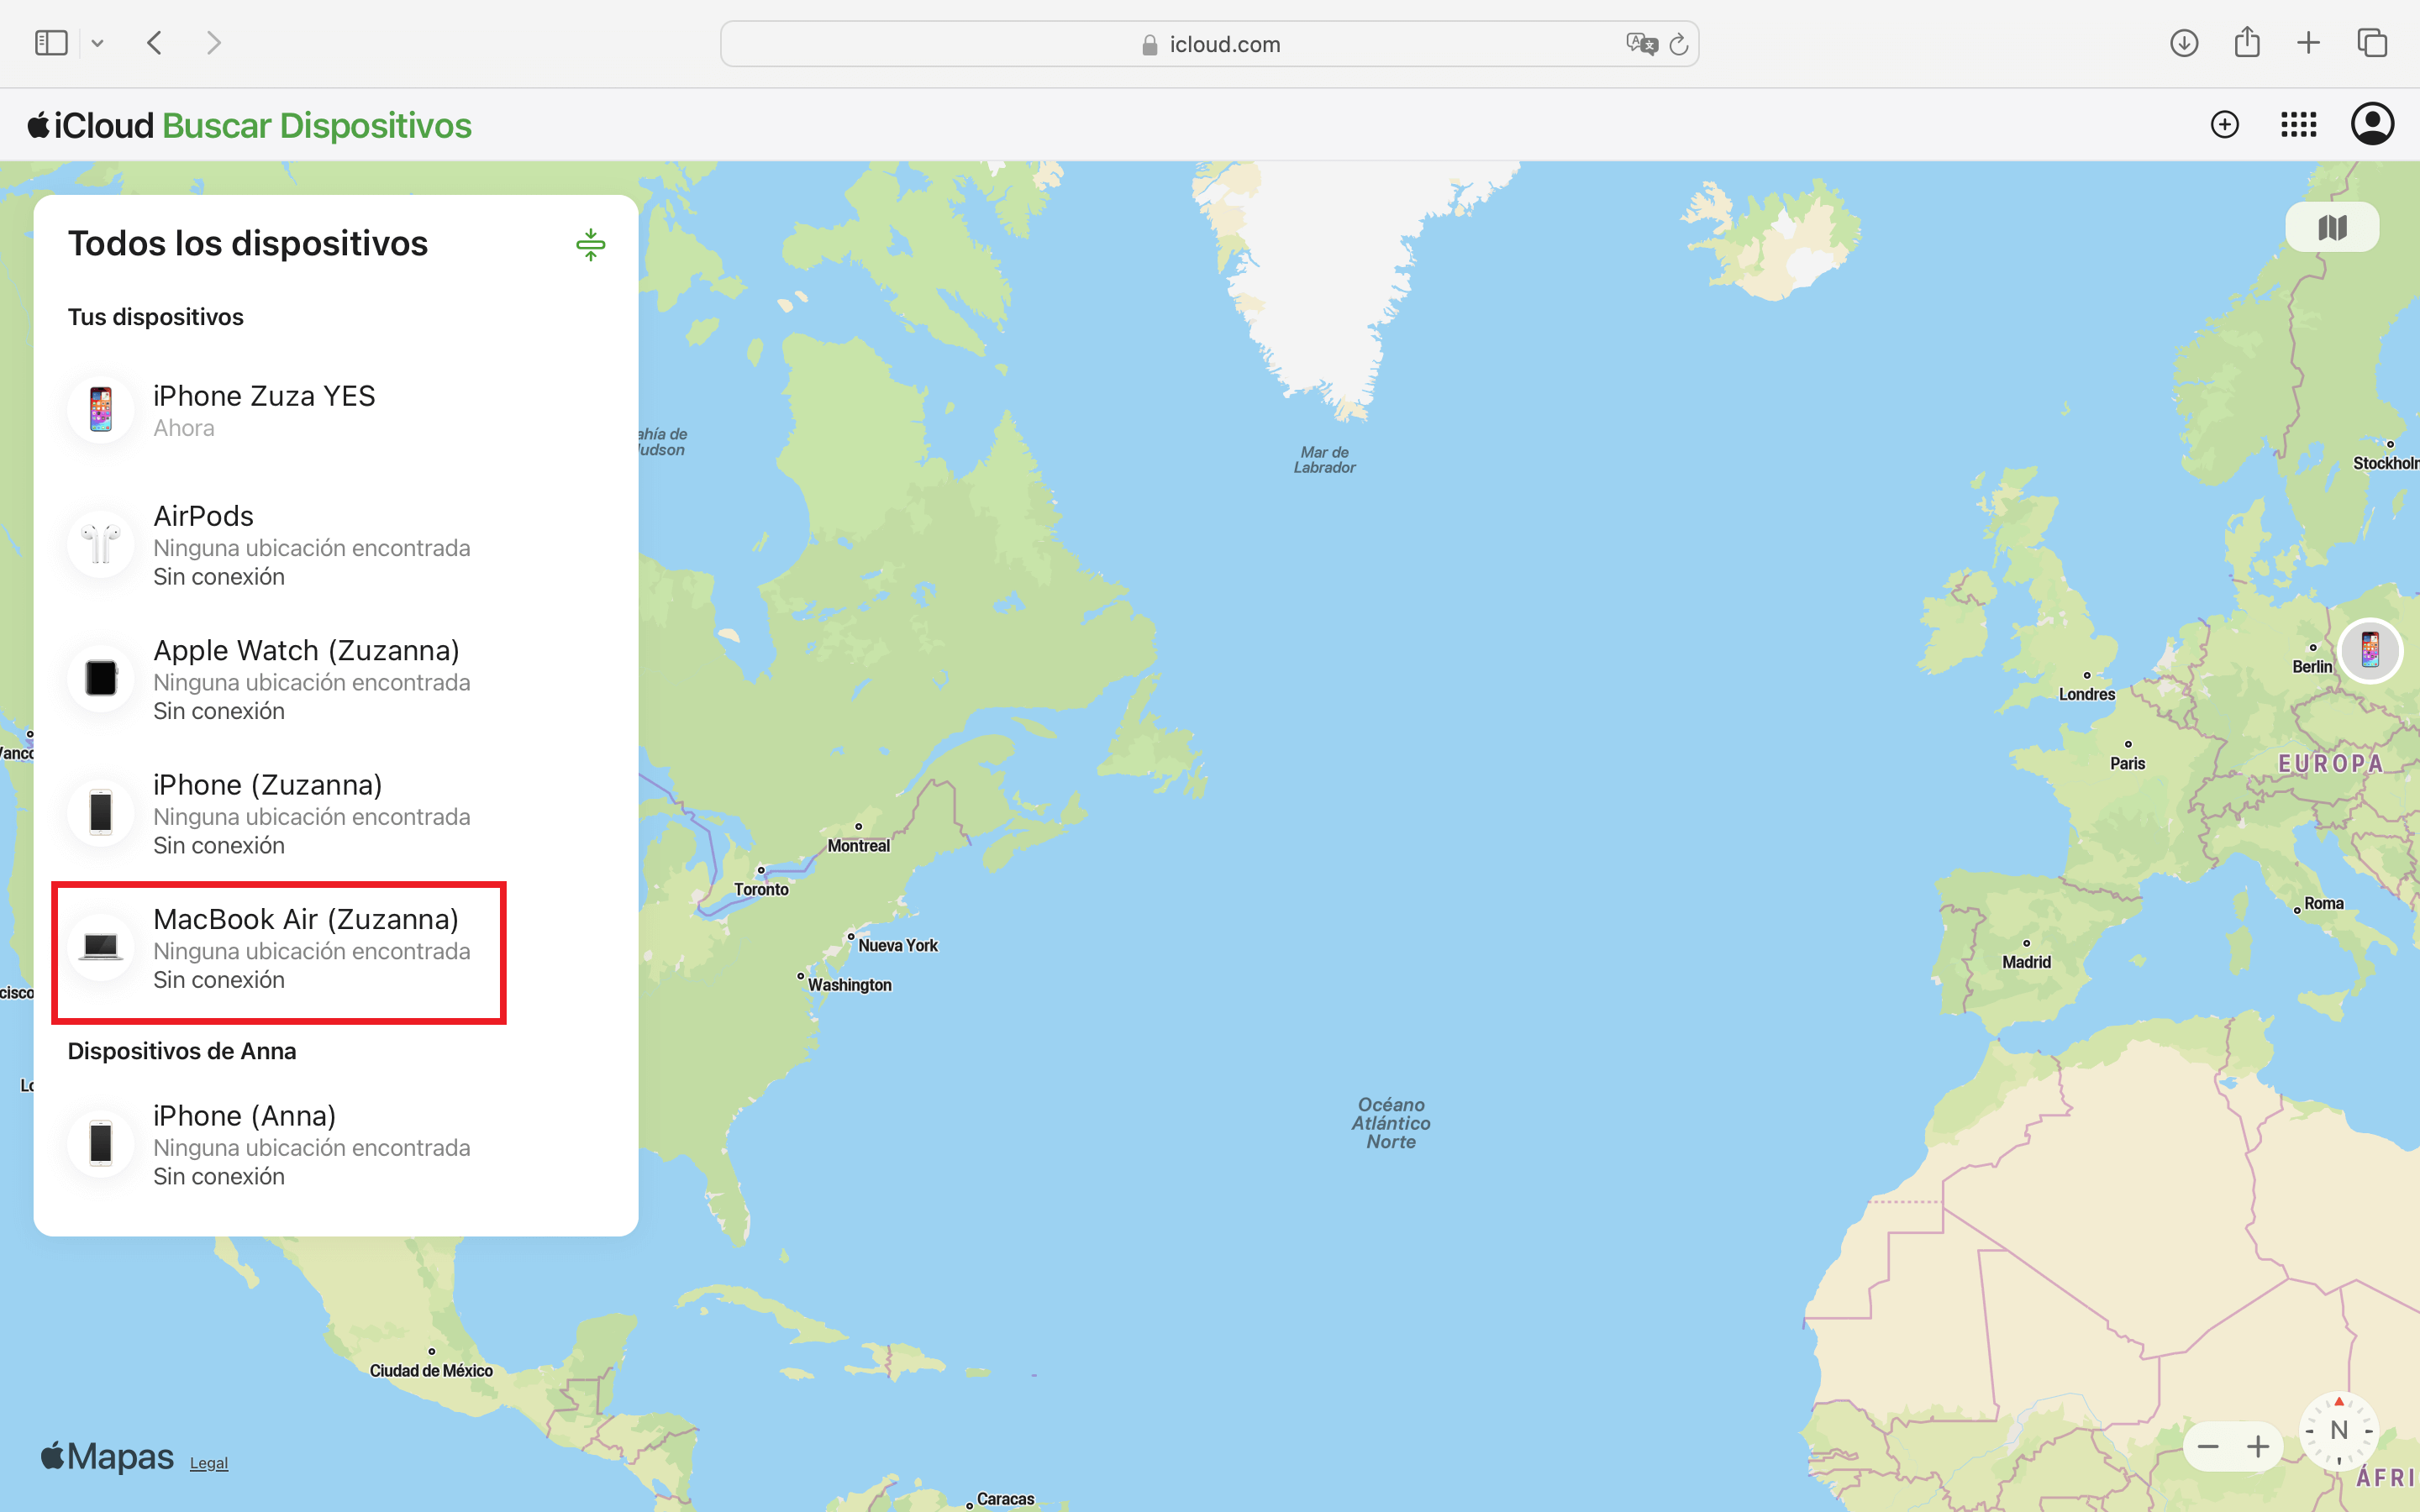Click the Buscar Dispositivos title
This screenshot has width=2420, height=1512.
pos(316,125)
